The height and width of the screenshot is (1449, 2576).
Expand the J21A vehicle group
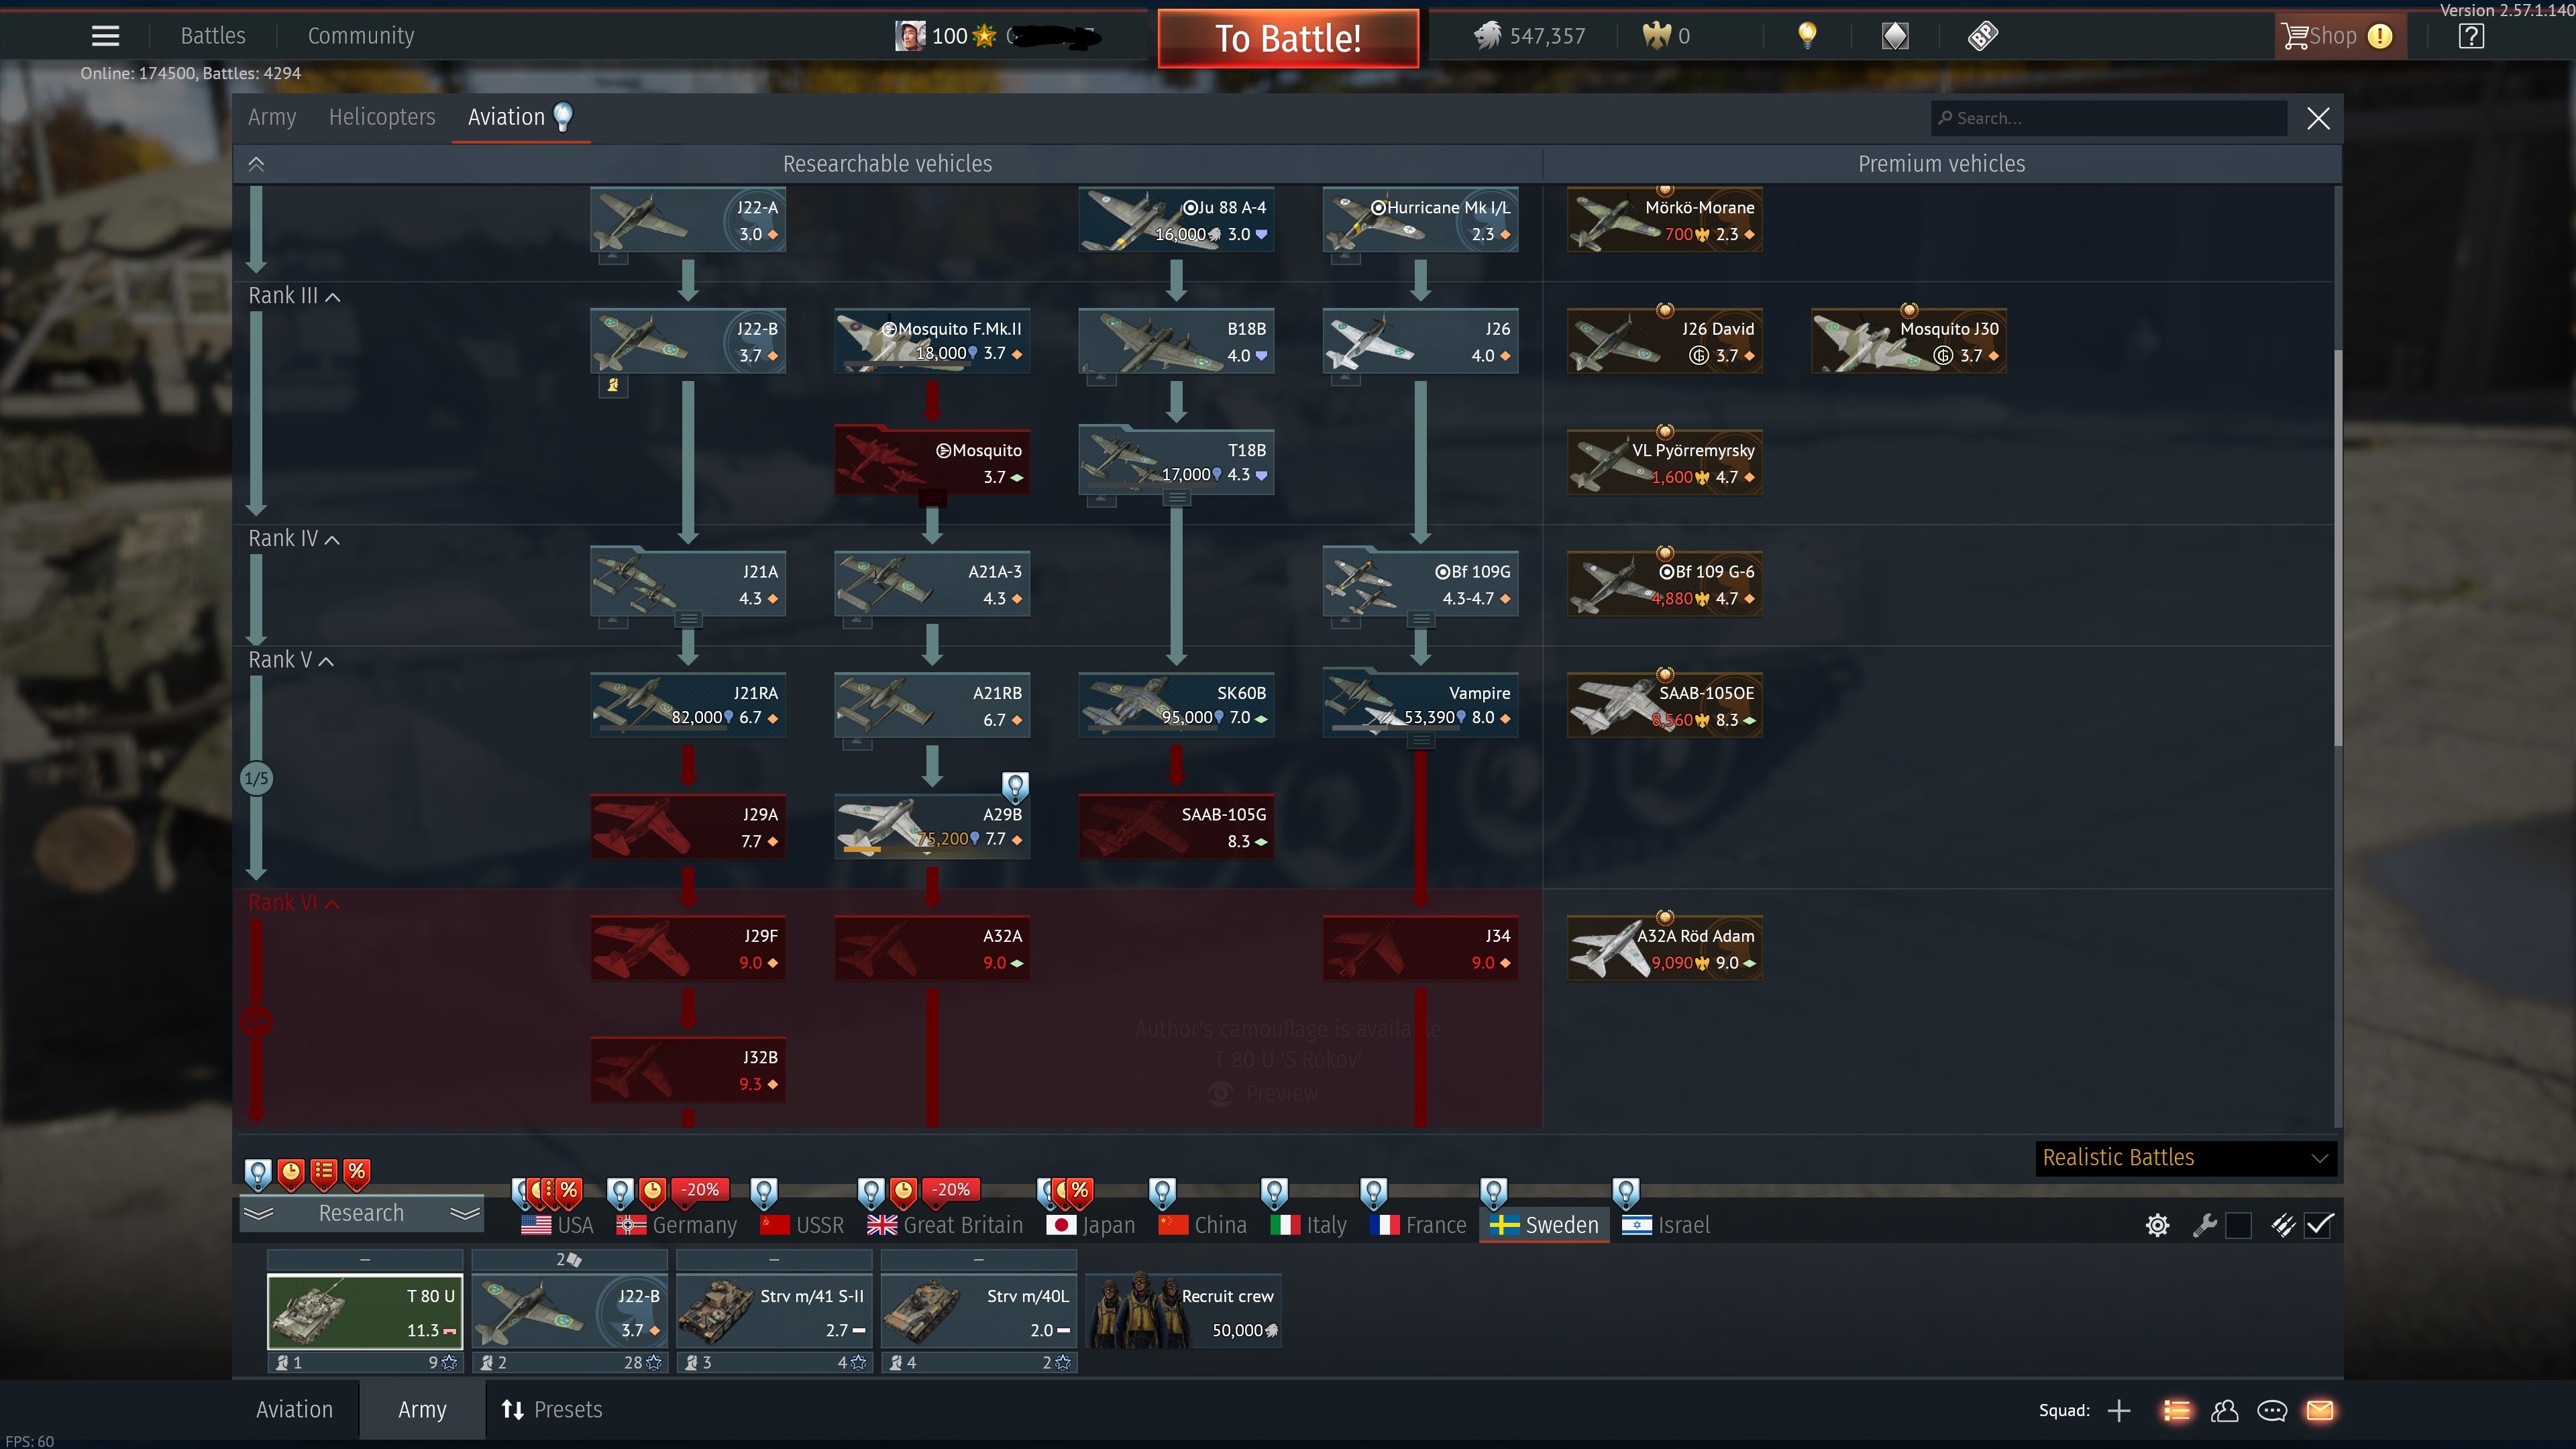pyautogui.click(x=688, y=619)
